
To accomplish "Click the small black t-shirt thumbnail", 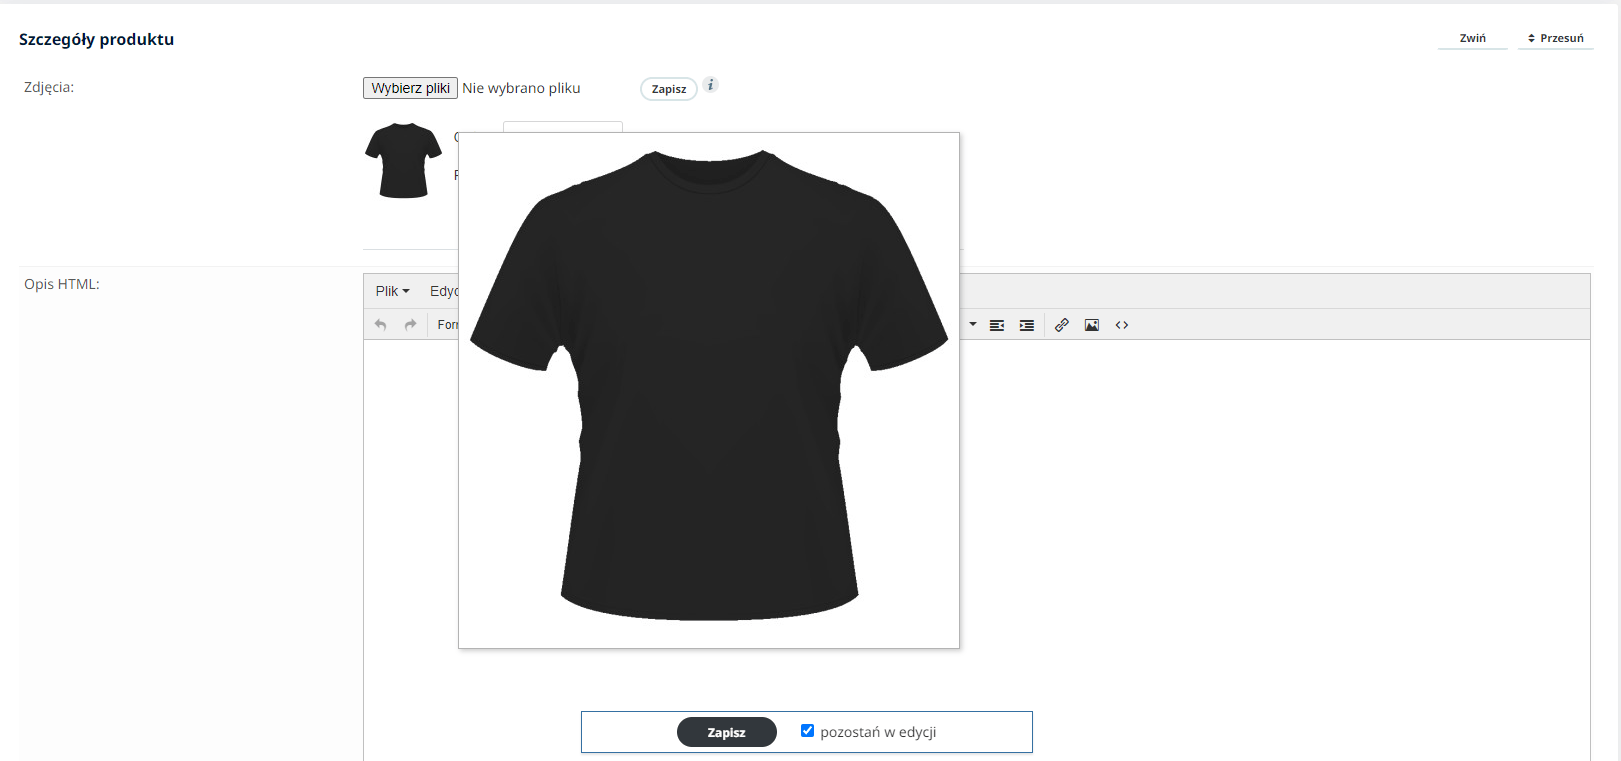I will [x=403, y=160].
